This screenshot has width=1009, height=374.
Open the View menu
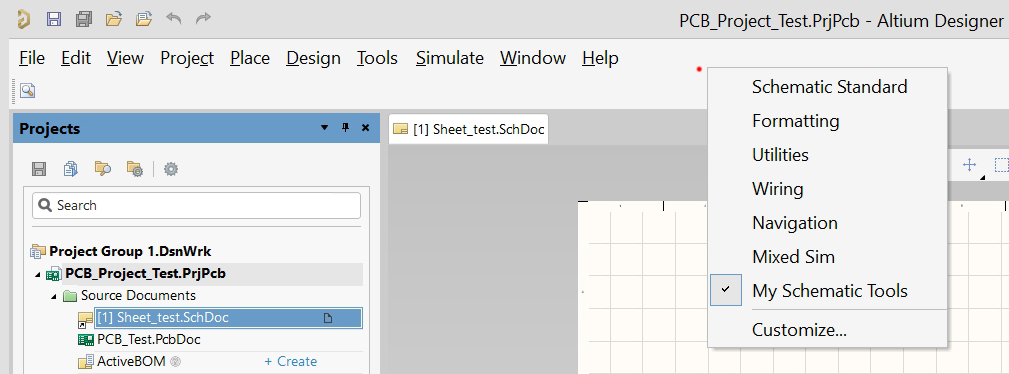(125, 58)
